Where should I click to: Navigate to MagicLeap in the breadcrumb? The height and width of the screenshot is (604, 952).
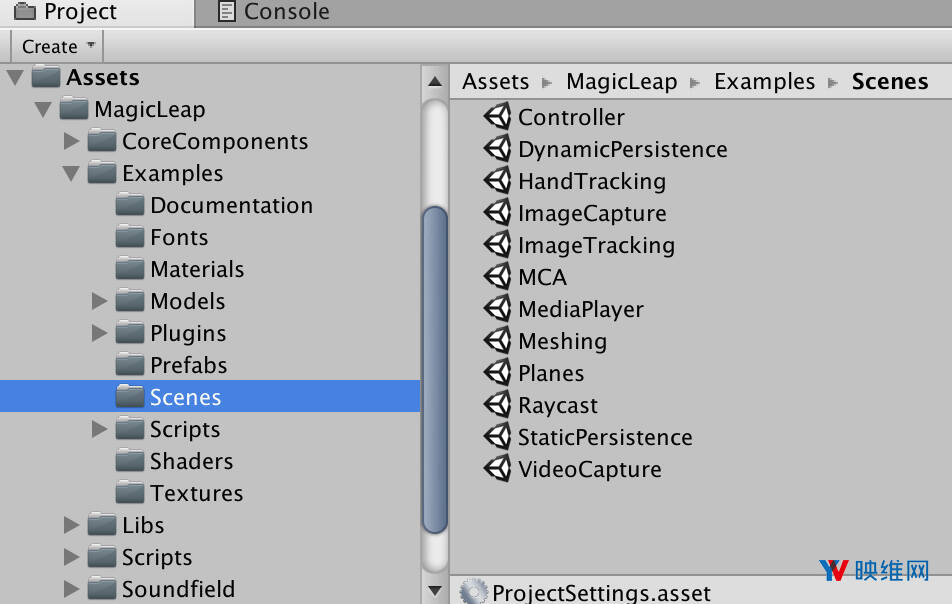coord(621,82)
